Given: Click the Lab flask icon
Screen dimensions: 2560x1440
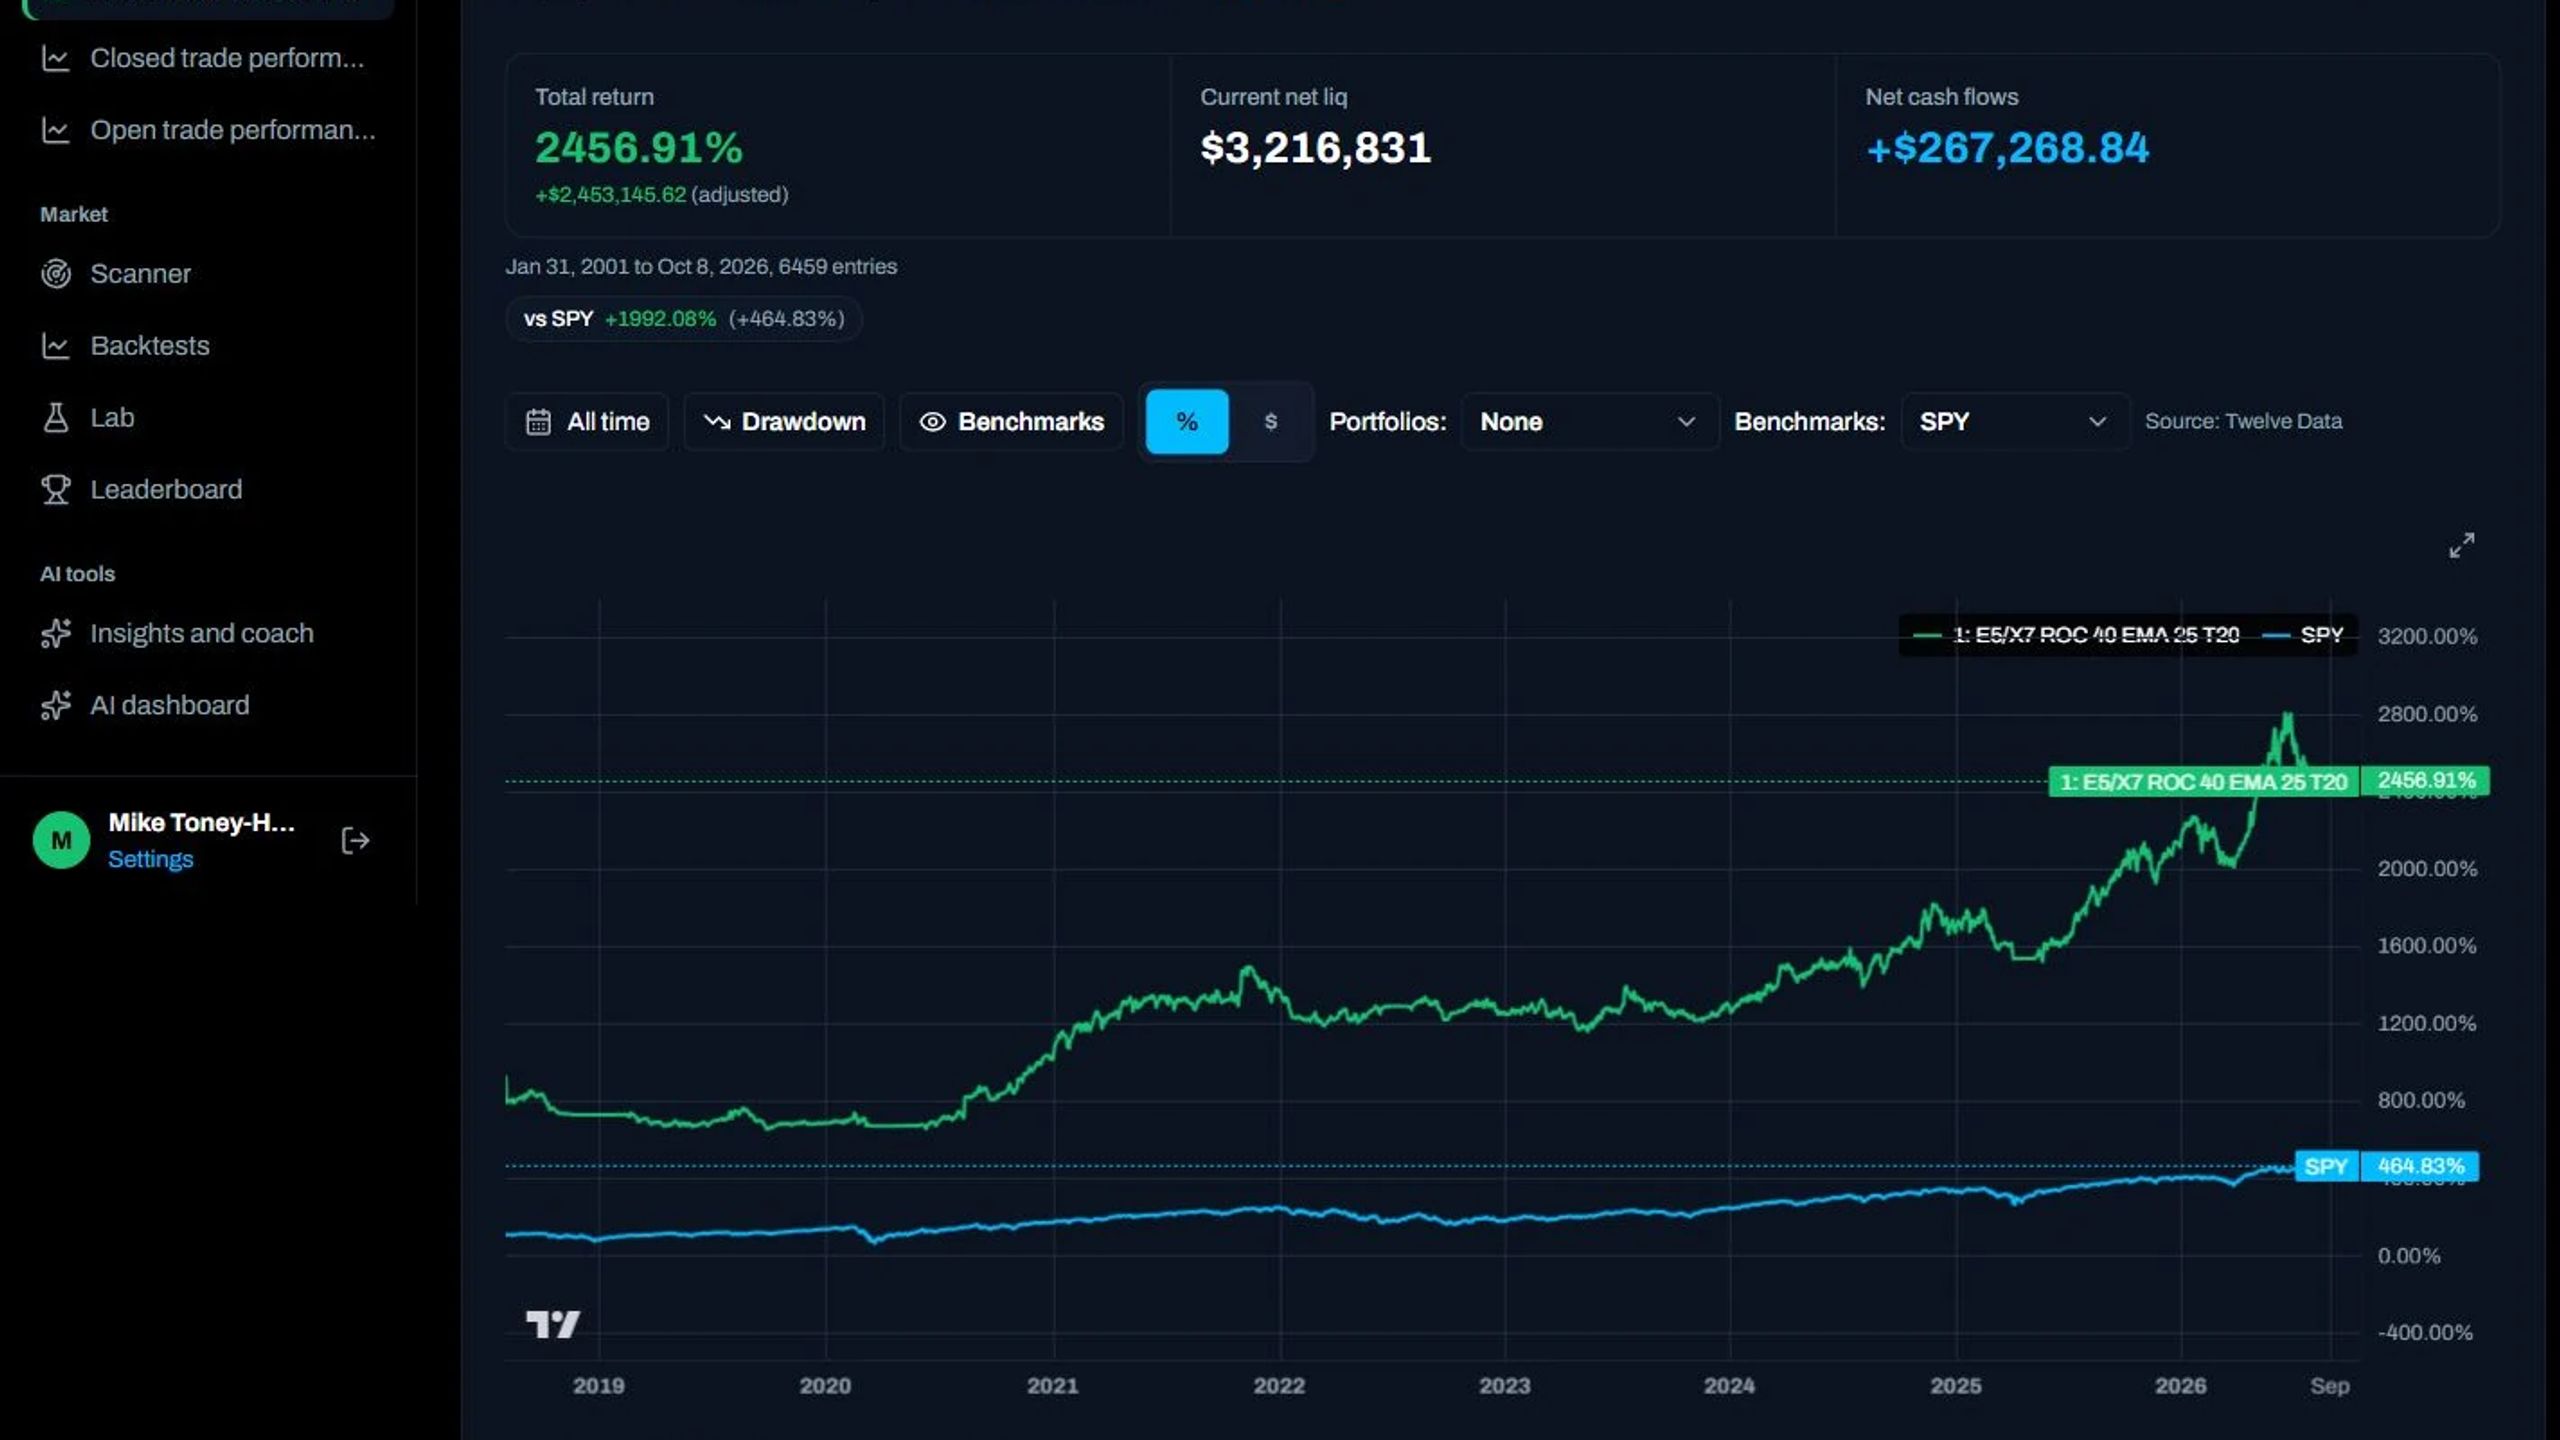Looking at the screenshot, I should click(56, 418).
